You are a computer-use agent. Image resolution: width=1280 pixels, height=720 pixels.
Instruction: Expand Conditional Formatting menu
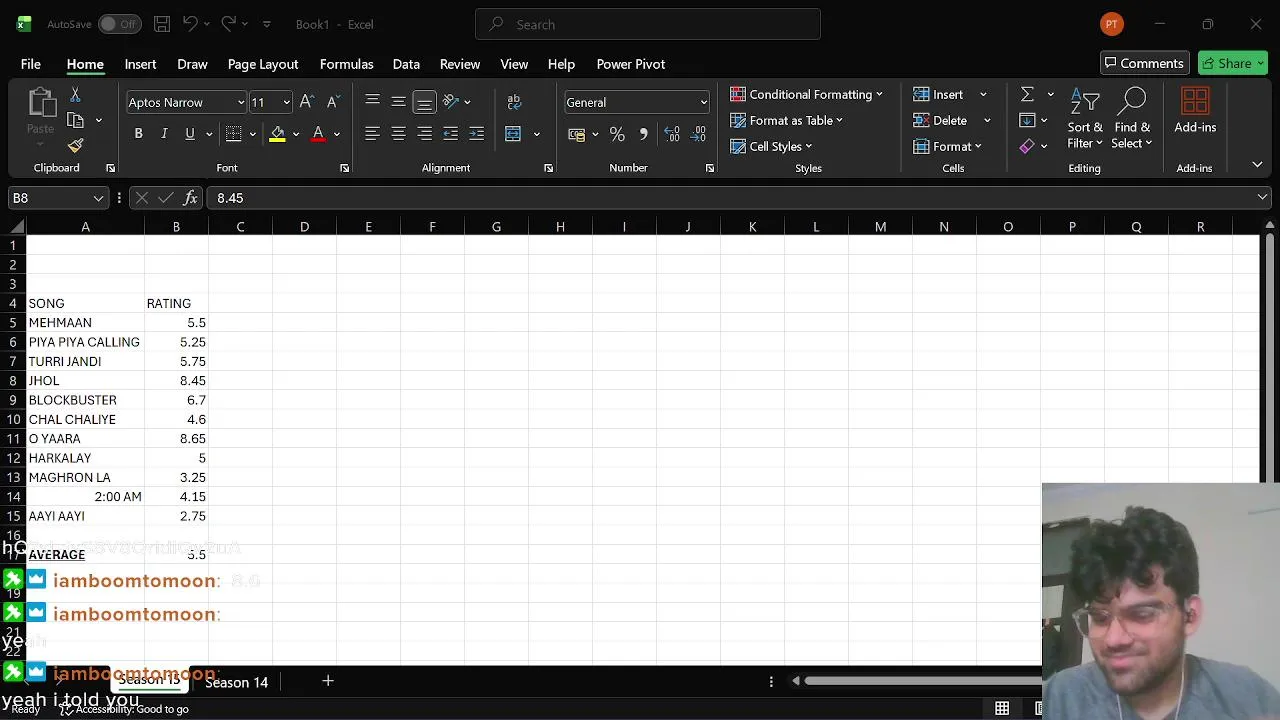point(806,94)
